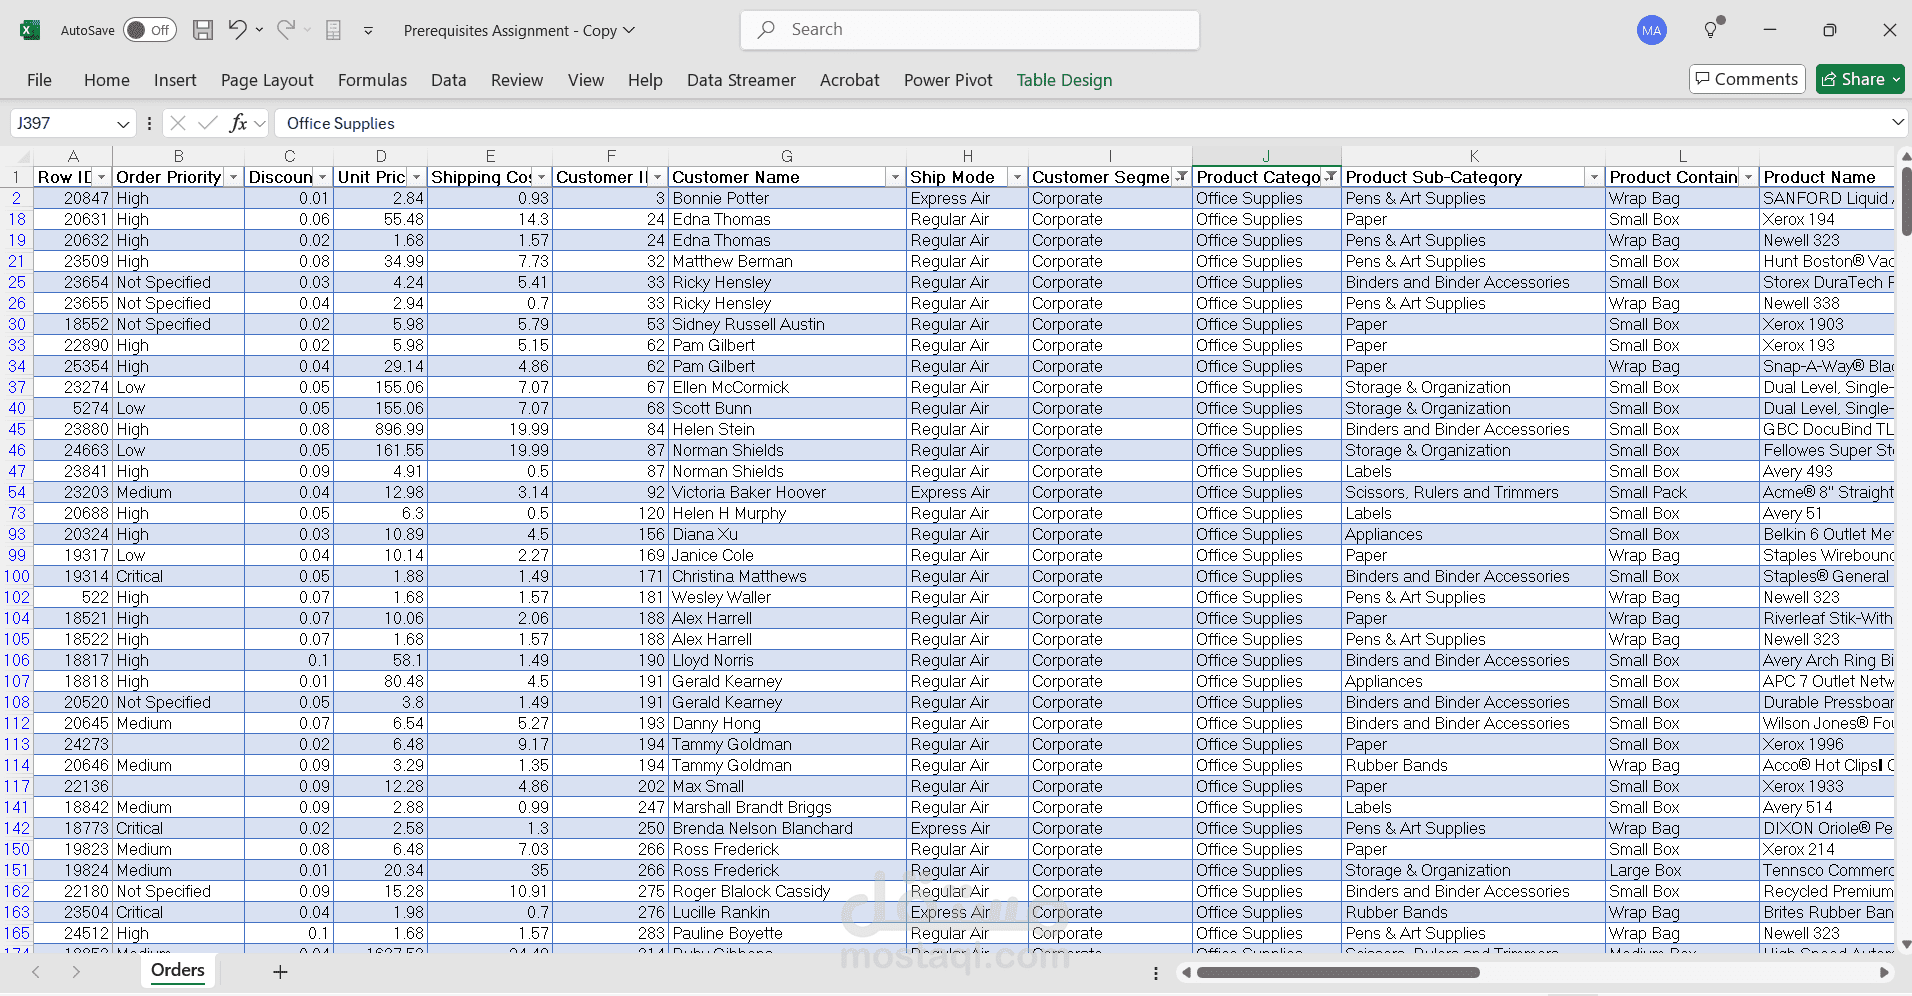
Task: Click the vertical scrollbar thumb
Action: [1905, 202]
